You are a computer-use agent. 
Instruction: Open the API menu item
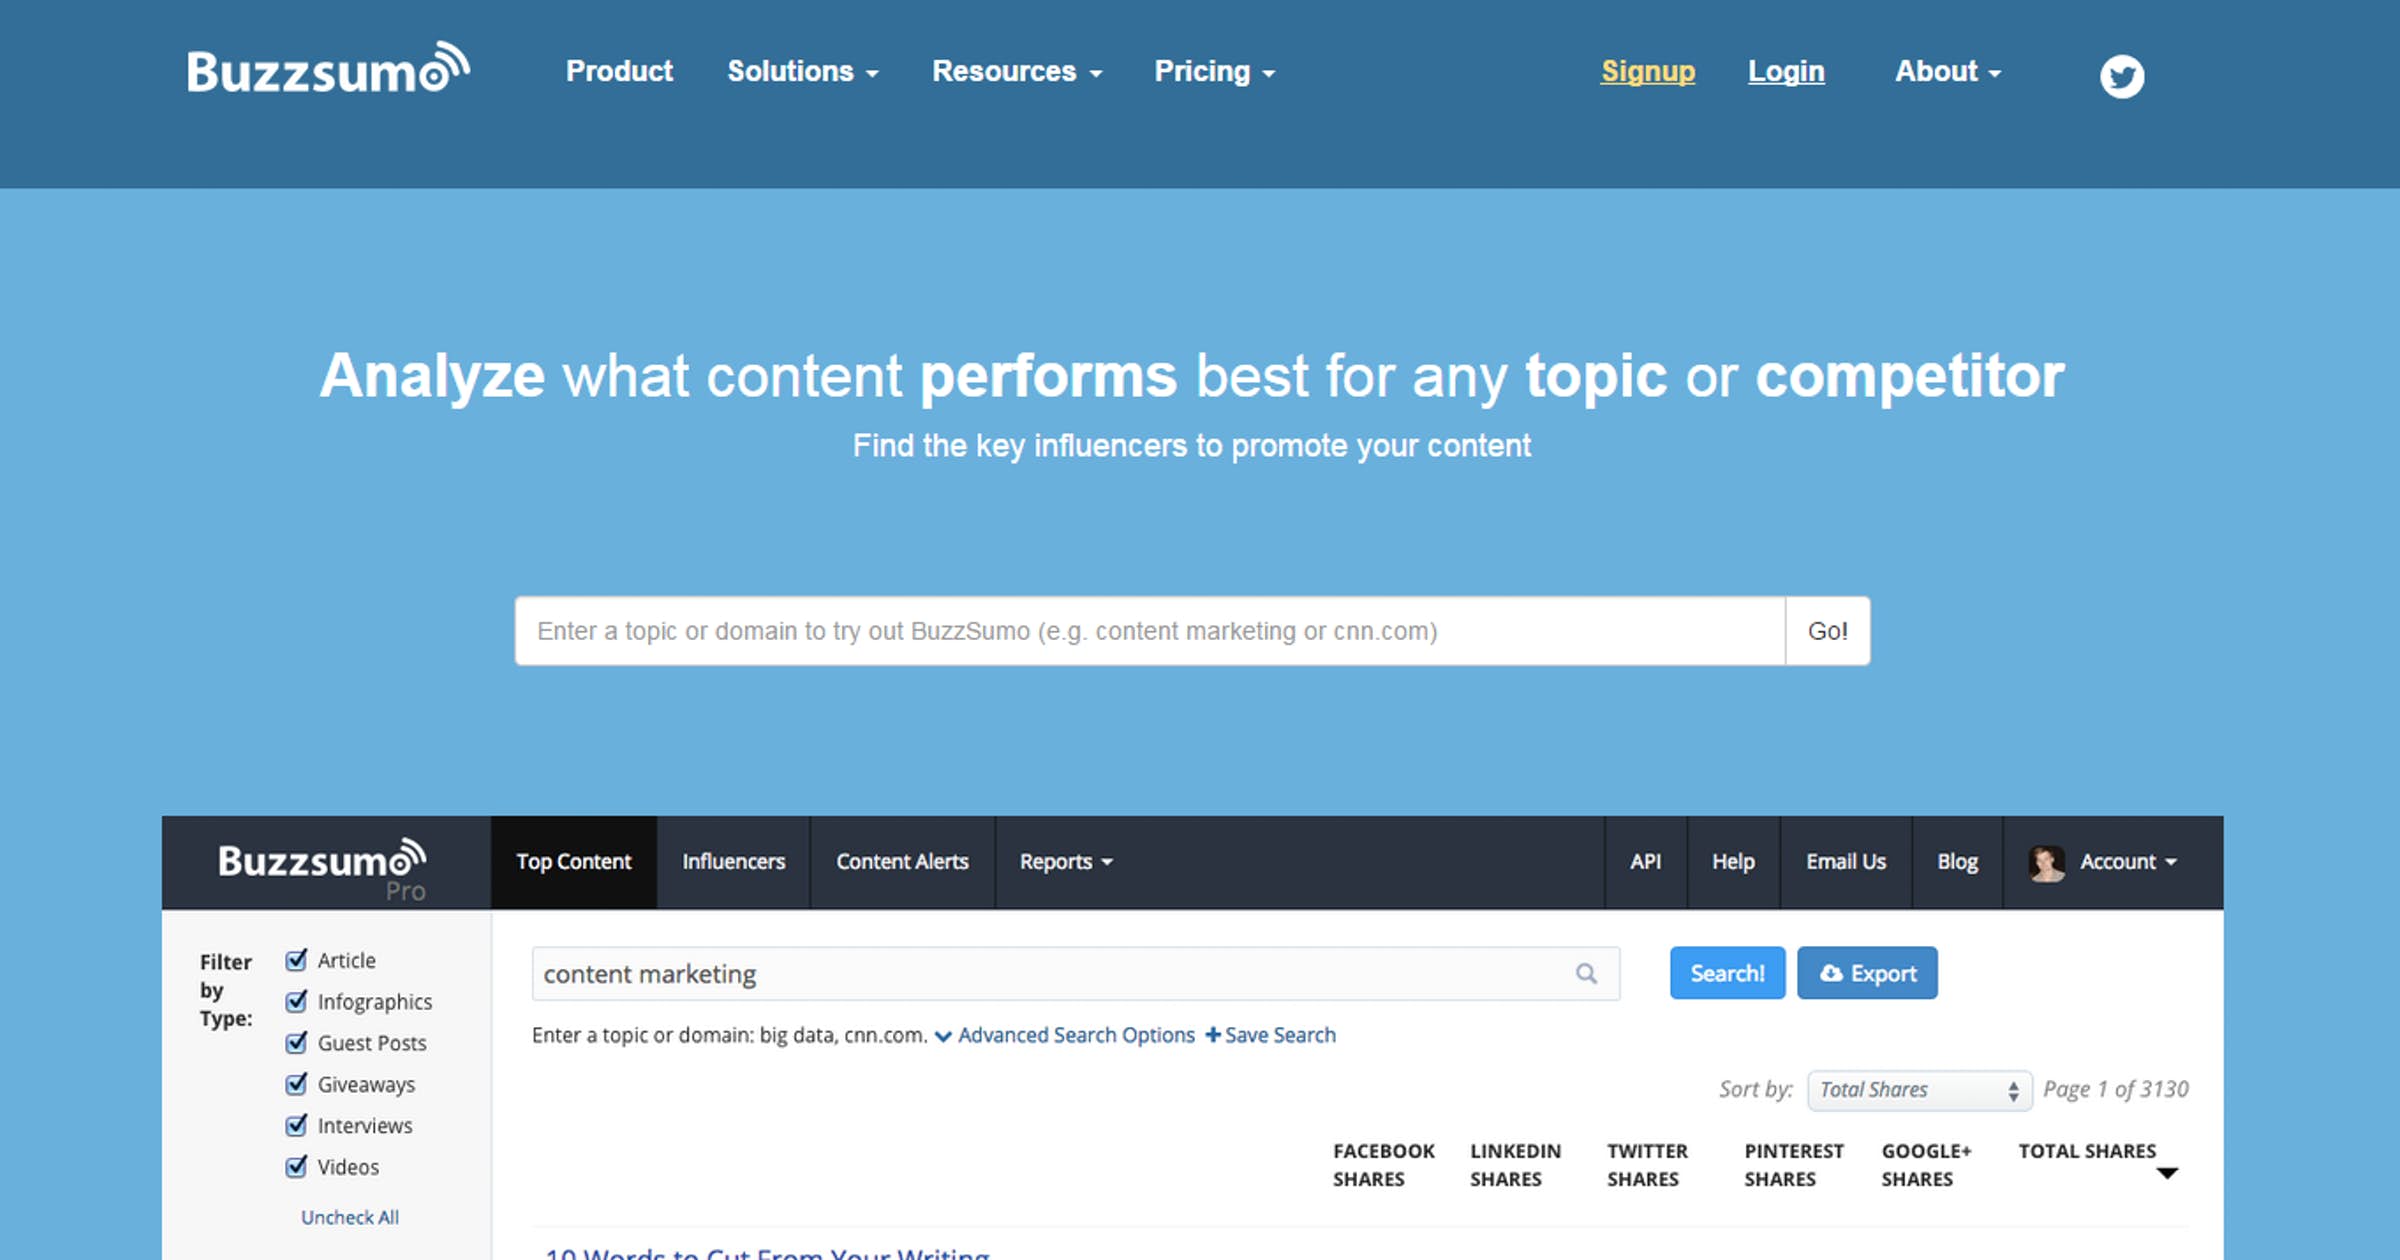pos(1646,862)
